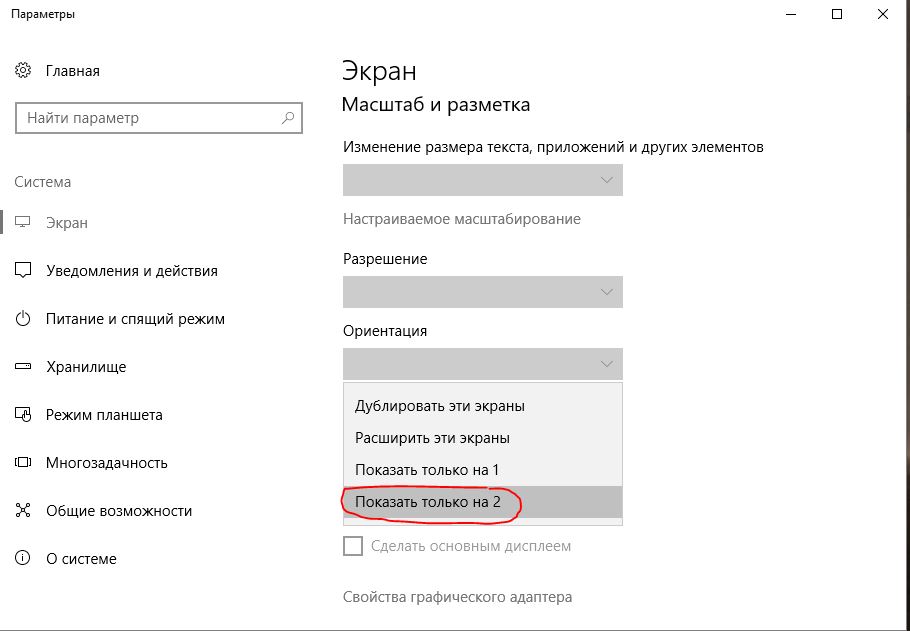The height and width of the screenshot is (631, 910).
Task: Open the Ориентация dropdown
Action: [x=482, y=363]
